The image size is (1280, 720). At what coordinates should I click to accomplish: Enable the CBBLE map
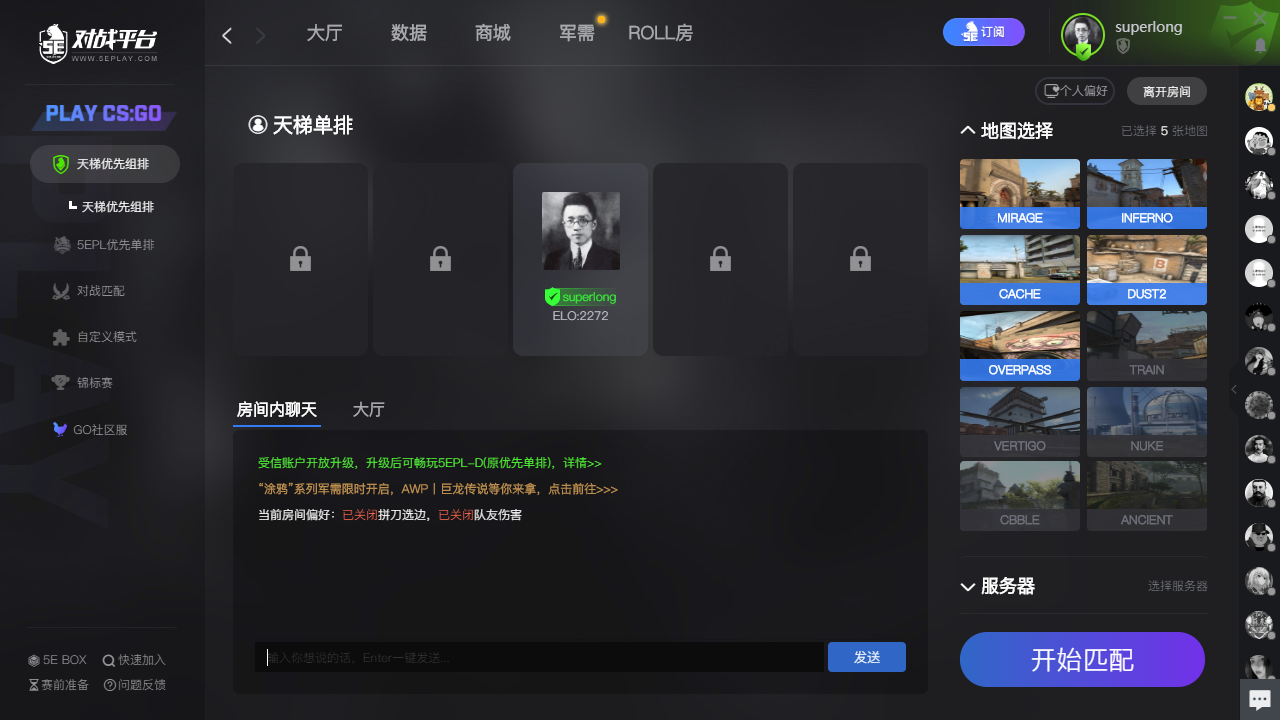[1020, 496]
